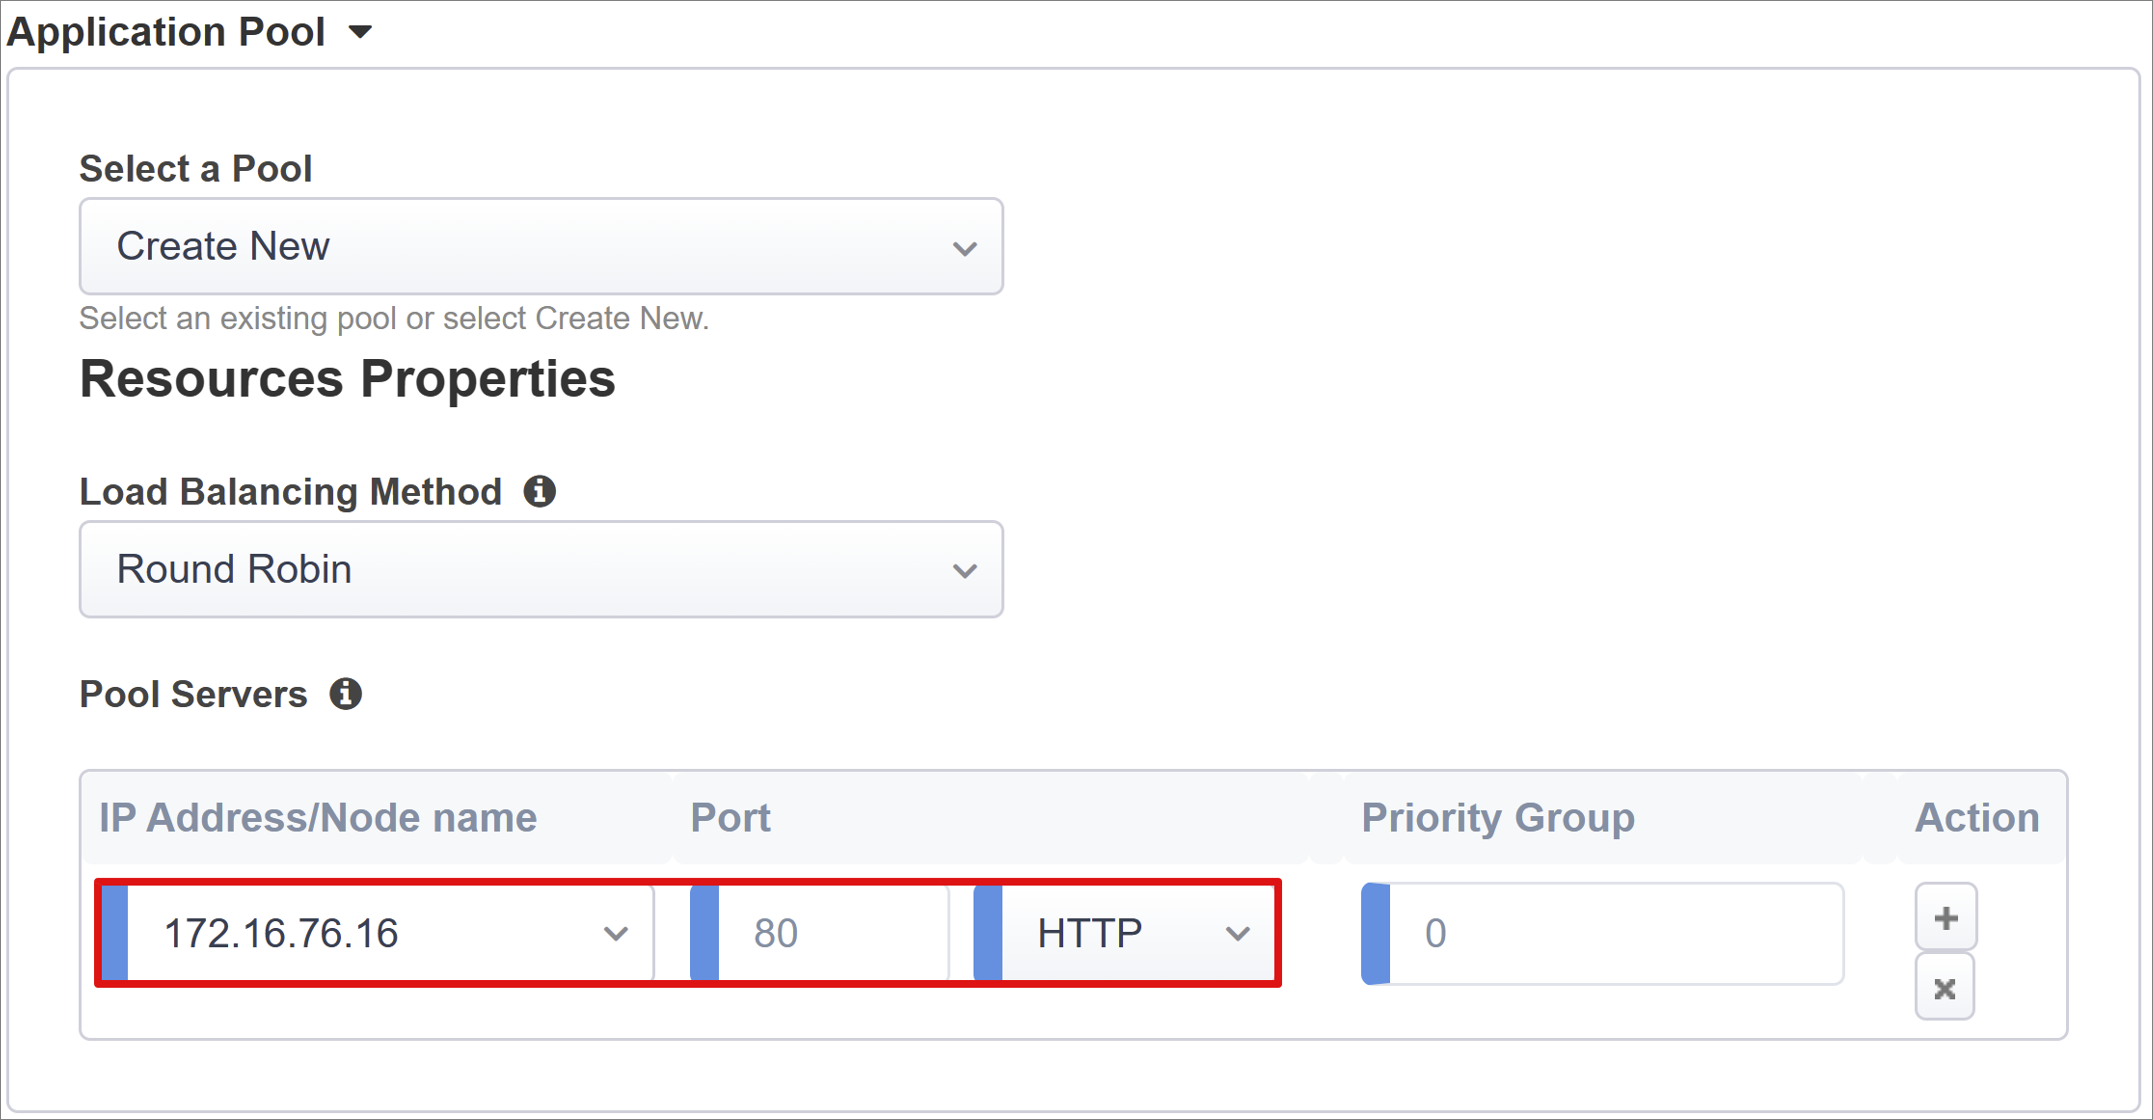2153x1120 pixels.
Task: Select the Round Robin load balancing method
Action: pos(544,568)
